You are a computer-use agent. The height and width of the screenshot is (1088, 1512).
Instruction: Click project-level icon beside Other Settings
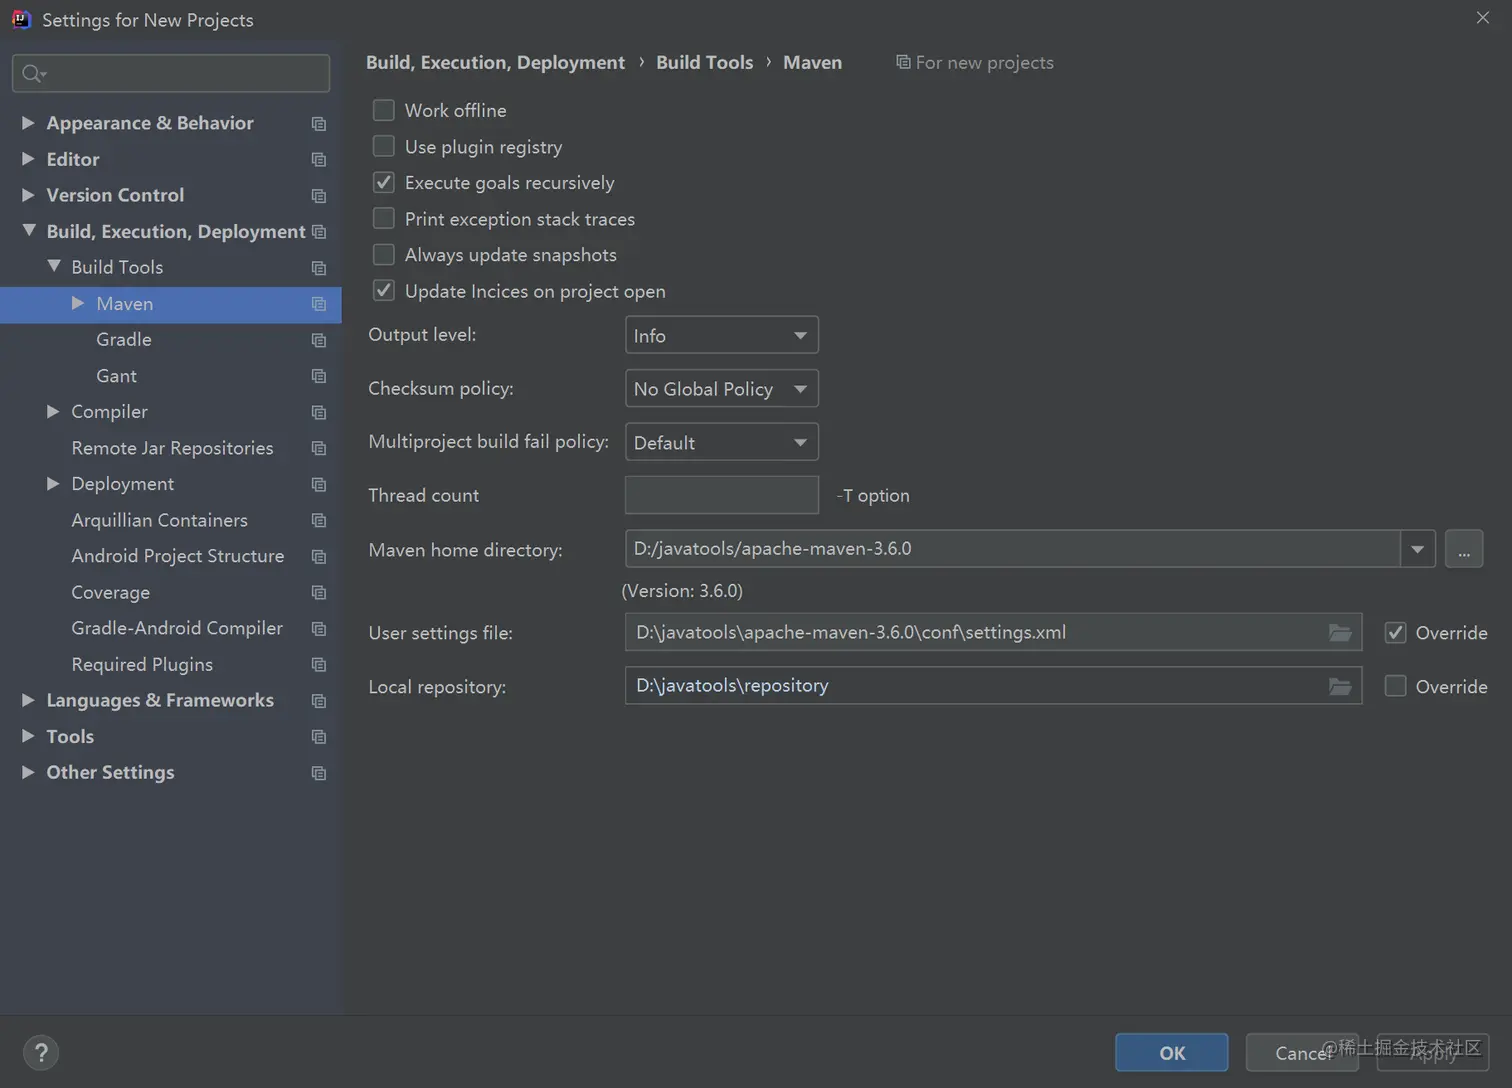coord(319,773)
